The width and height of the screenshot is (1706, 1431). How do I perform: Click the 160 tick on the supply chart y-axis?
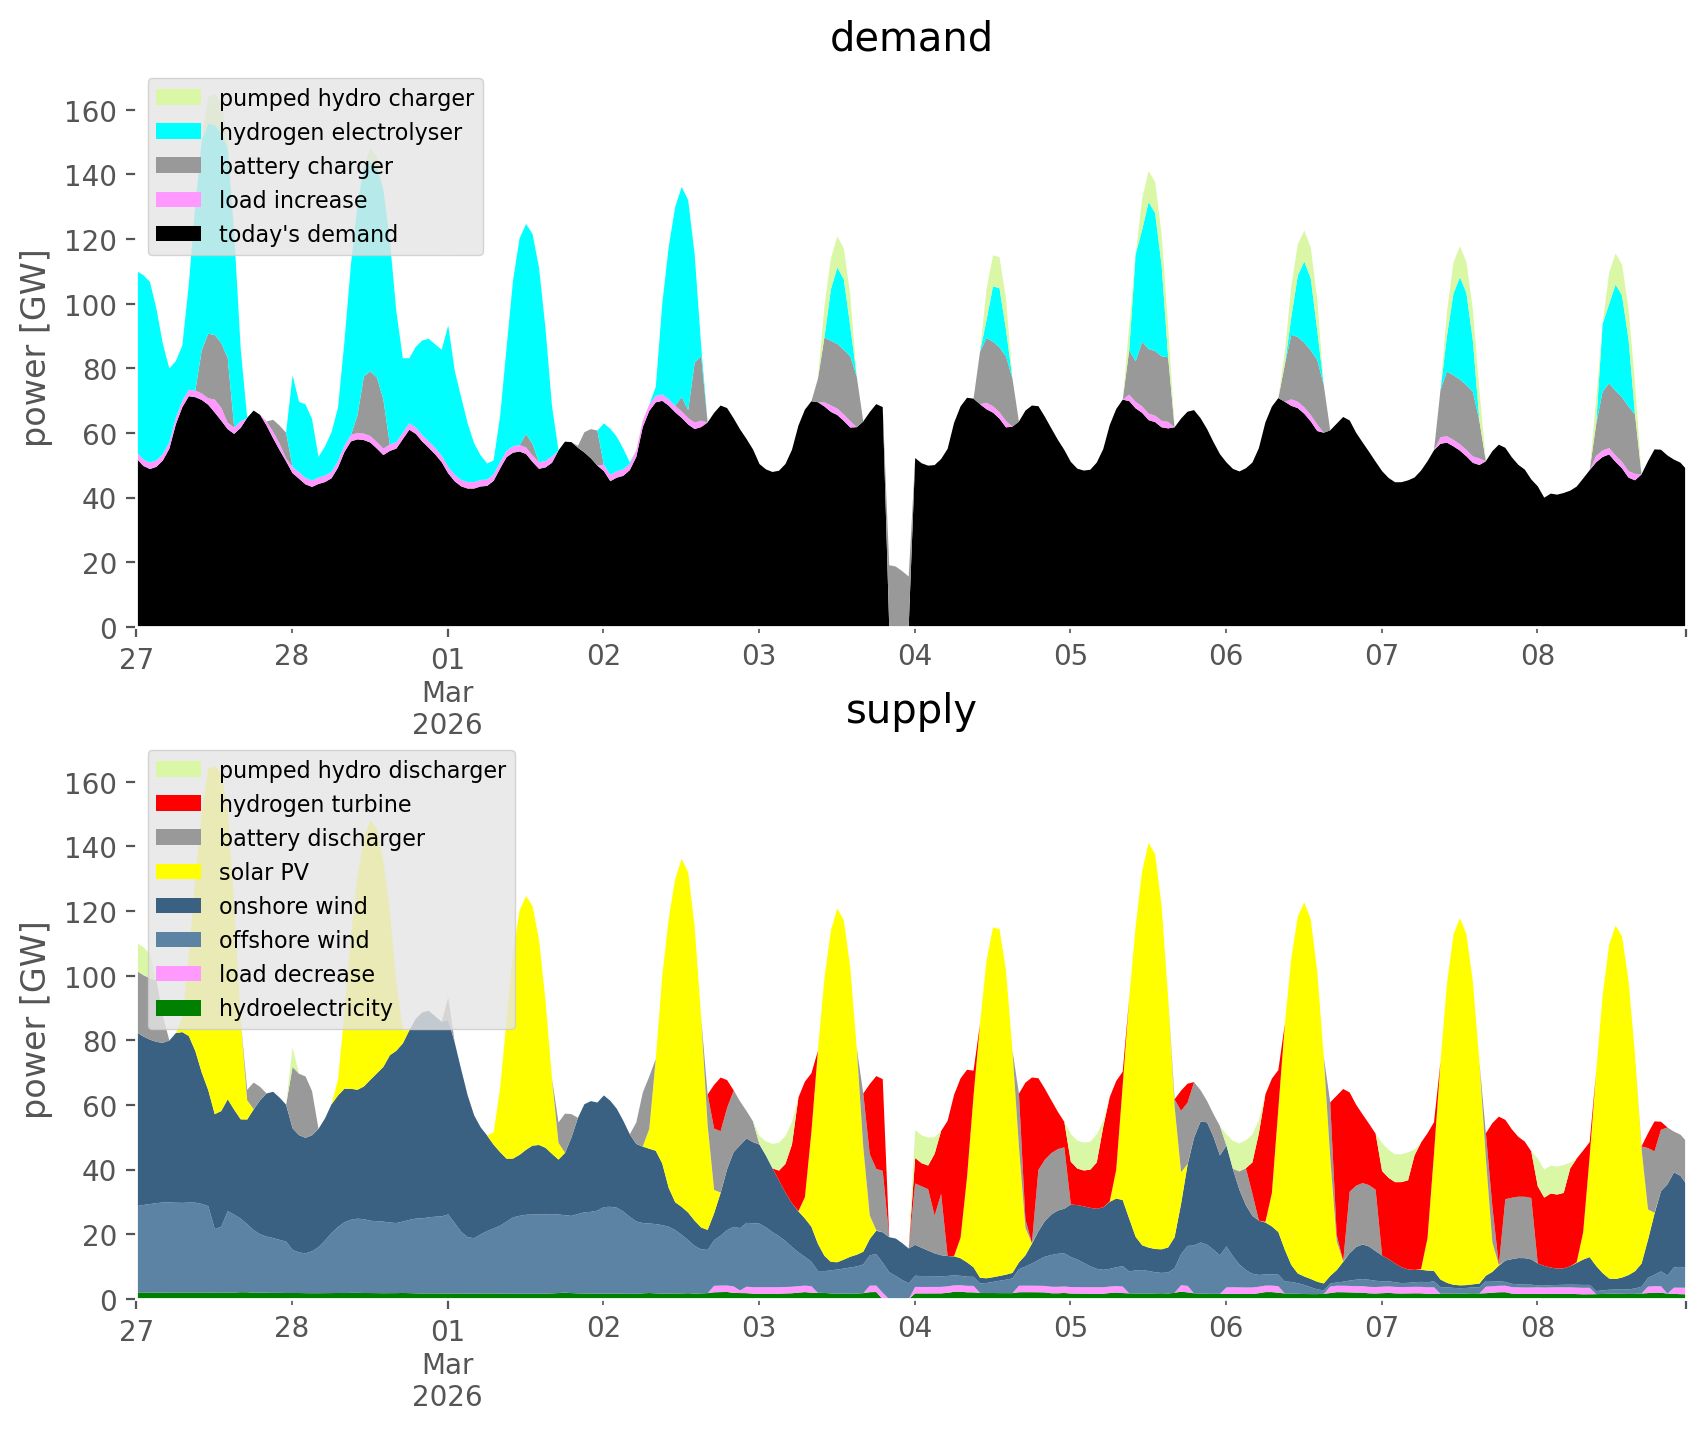click(90, 782)
